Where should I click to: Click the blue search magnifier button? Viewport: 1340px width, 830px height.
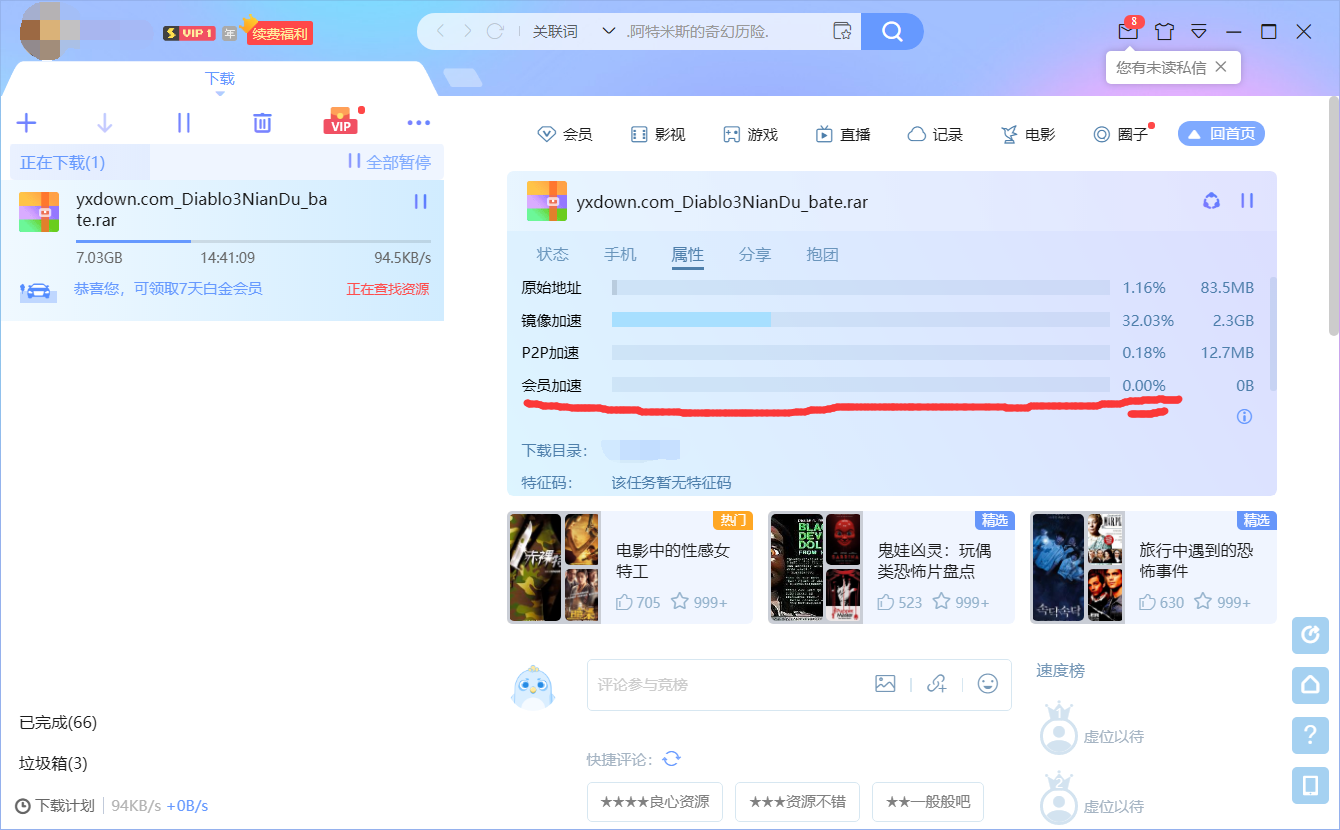892,31
